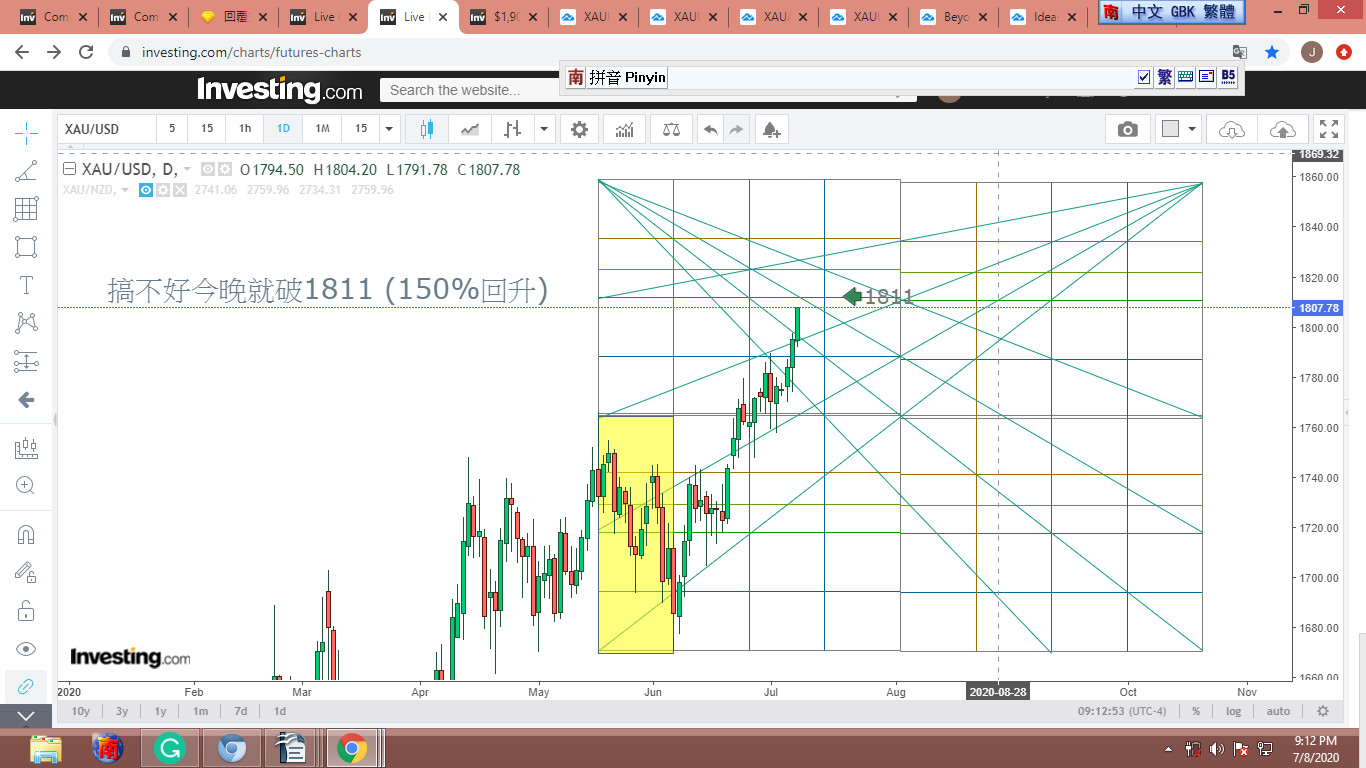Set the chart range to 3y
This screenshot has height=768, width=1366.
122,711
